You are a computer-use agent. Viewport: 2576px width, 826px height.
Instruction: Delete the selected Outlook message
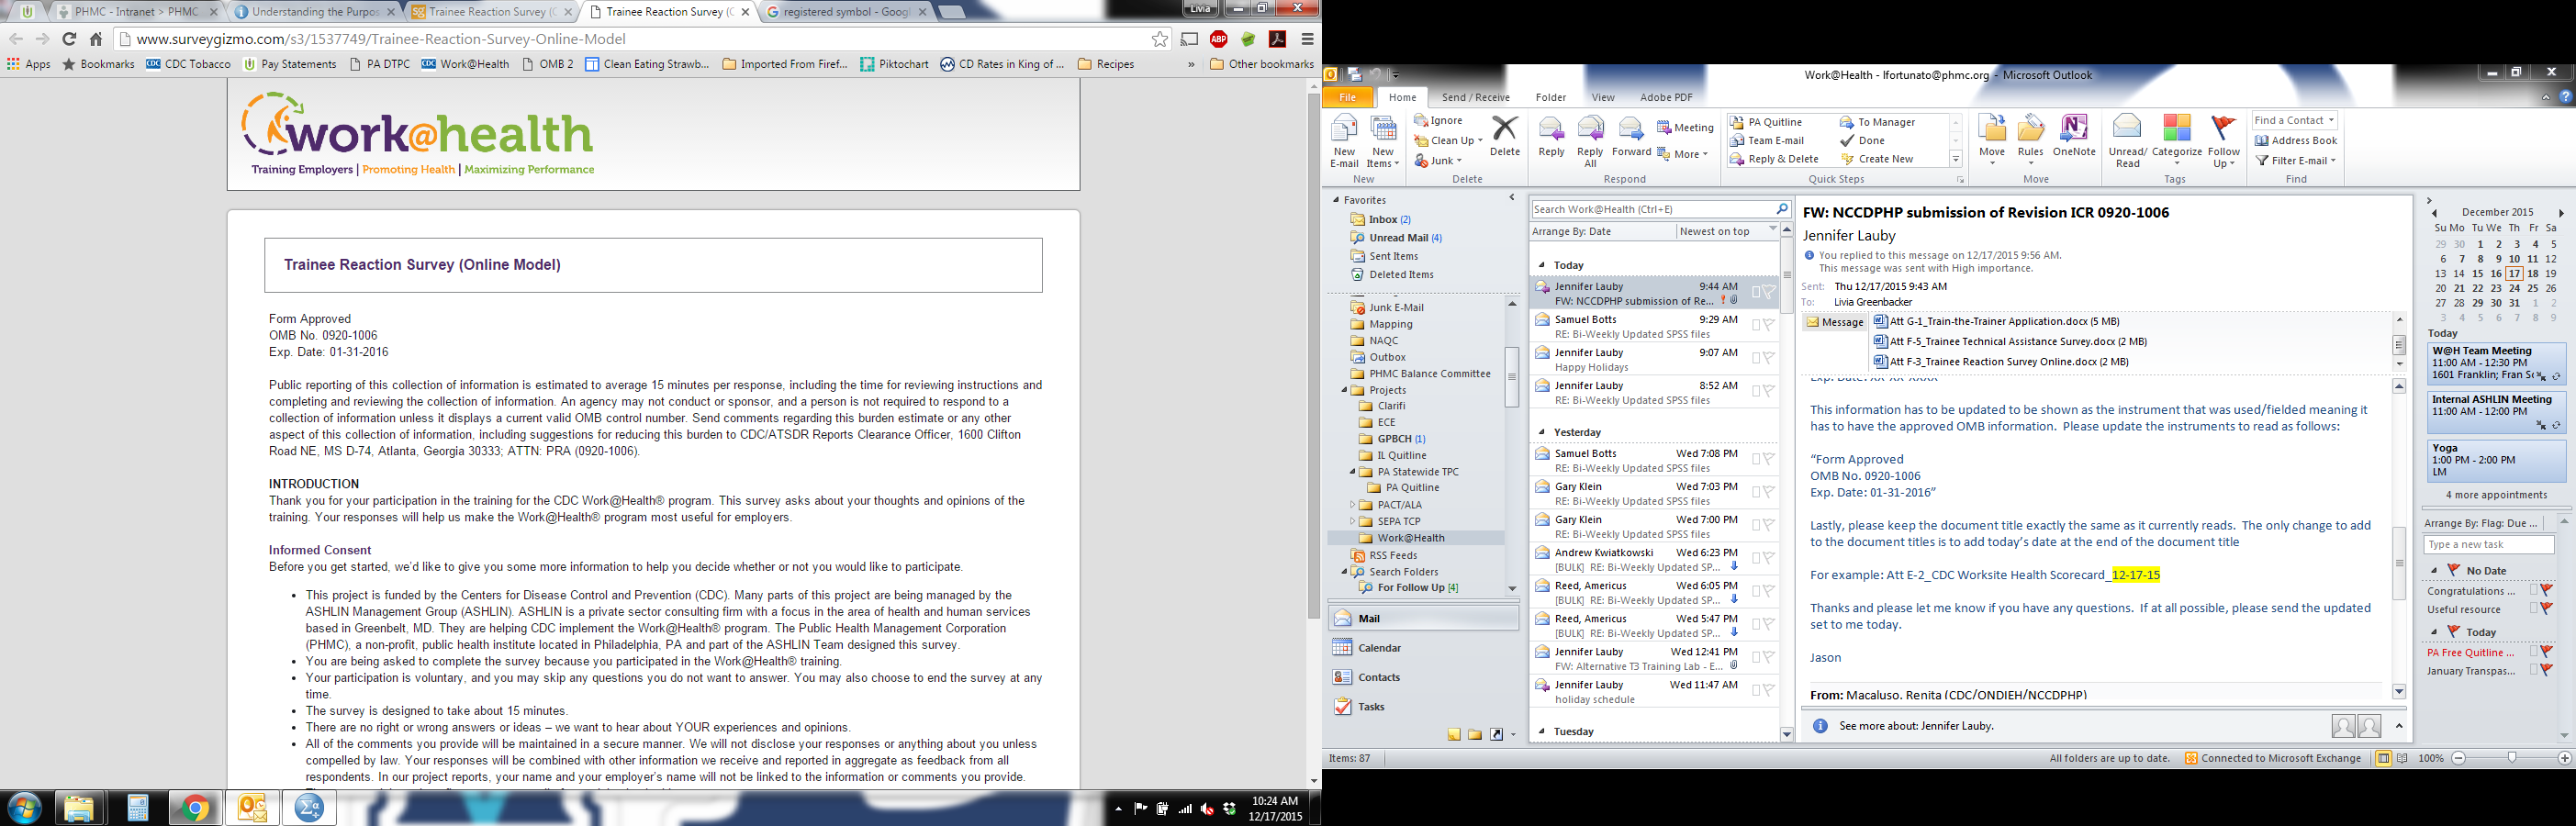click(x=1504, y=136)
